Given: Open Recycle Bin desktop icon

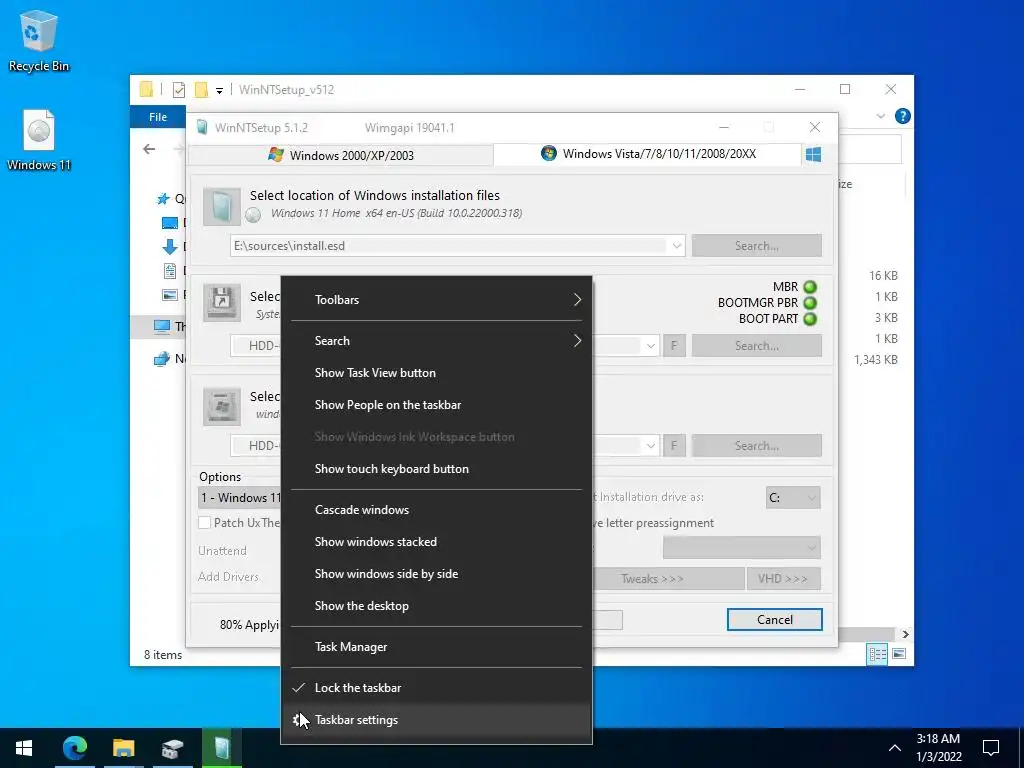Looking at the screenshot, I should [39, 41].
